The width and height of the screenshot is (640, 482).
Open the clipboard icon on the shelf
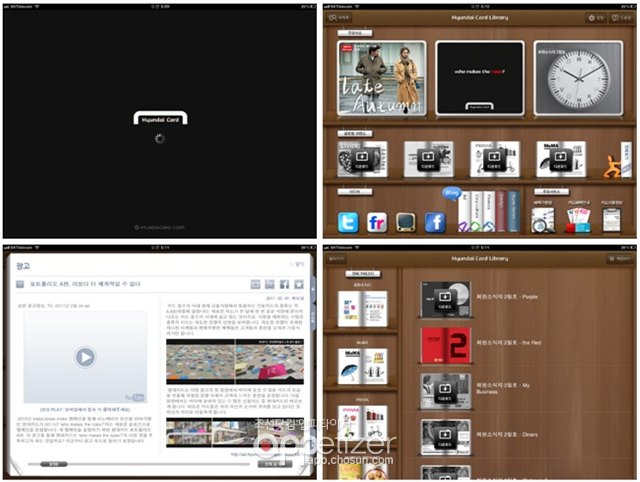click(612, 220)
